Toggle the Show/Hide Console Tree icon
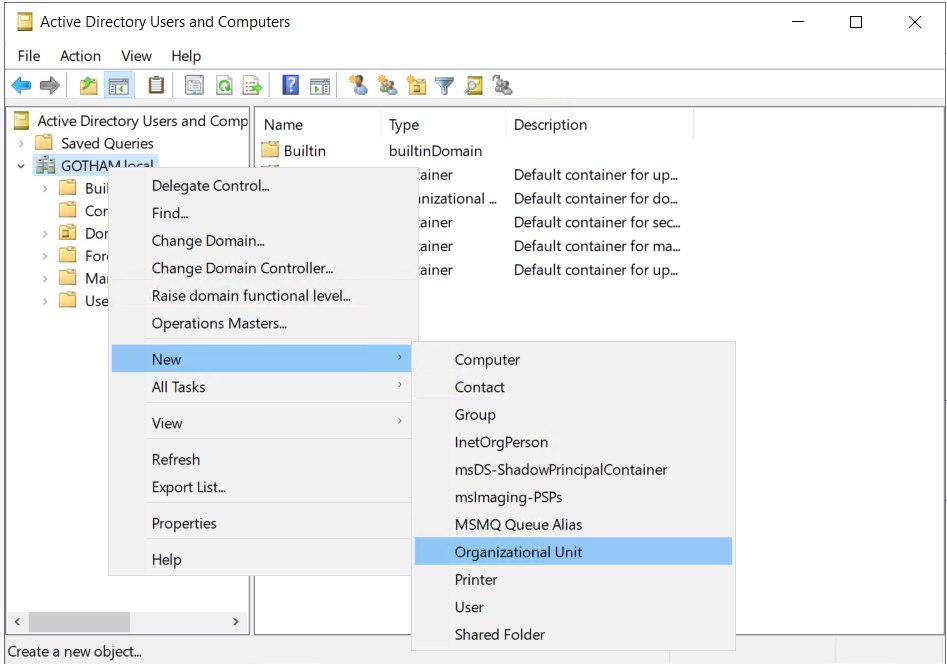 (118, 86)
